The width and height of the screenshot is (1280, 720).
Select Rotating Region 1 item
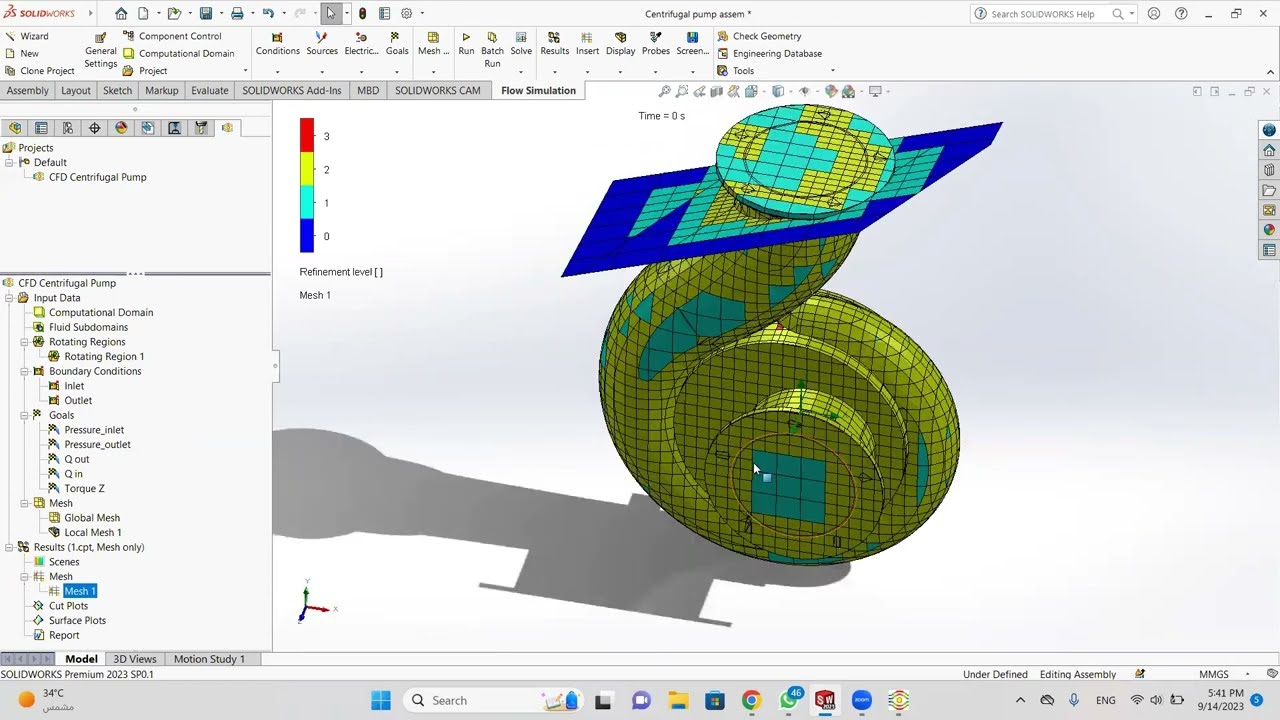click(x=104, y=356)
